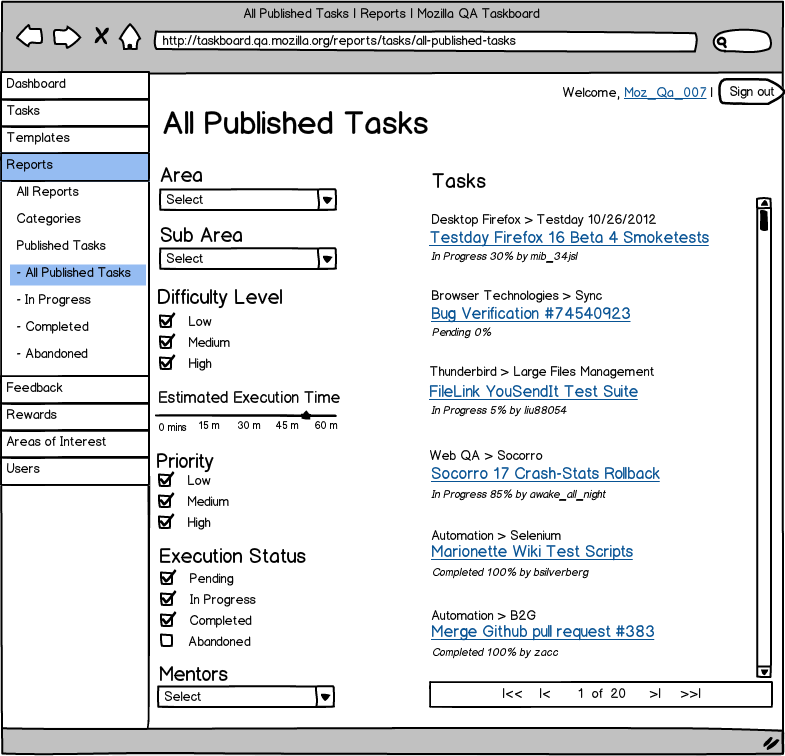Viewport: 785px width, 756px height.
Task: Select Reports in sidebar
Action: [x=75, y=166]
